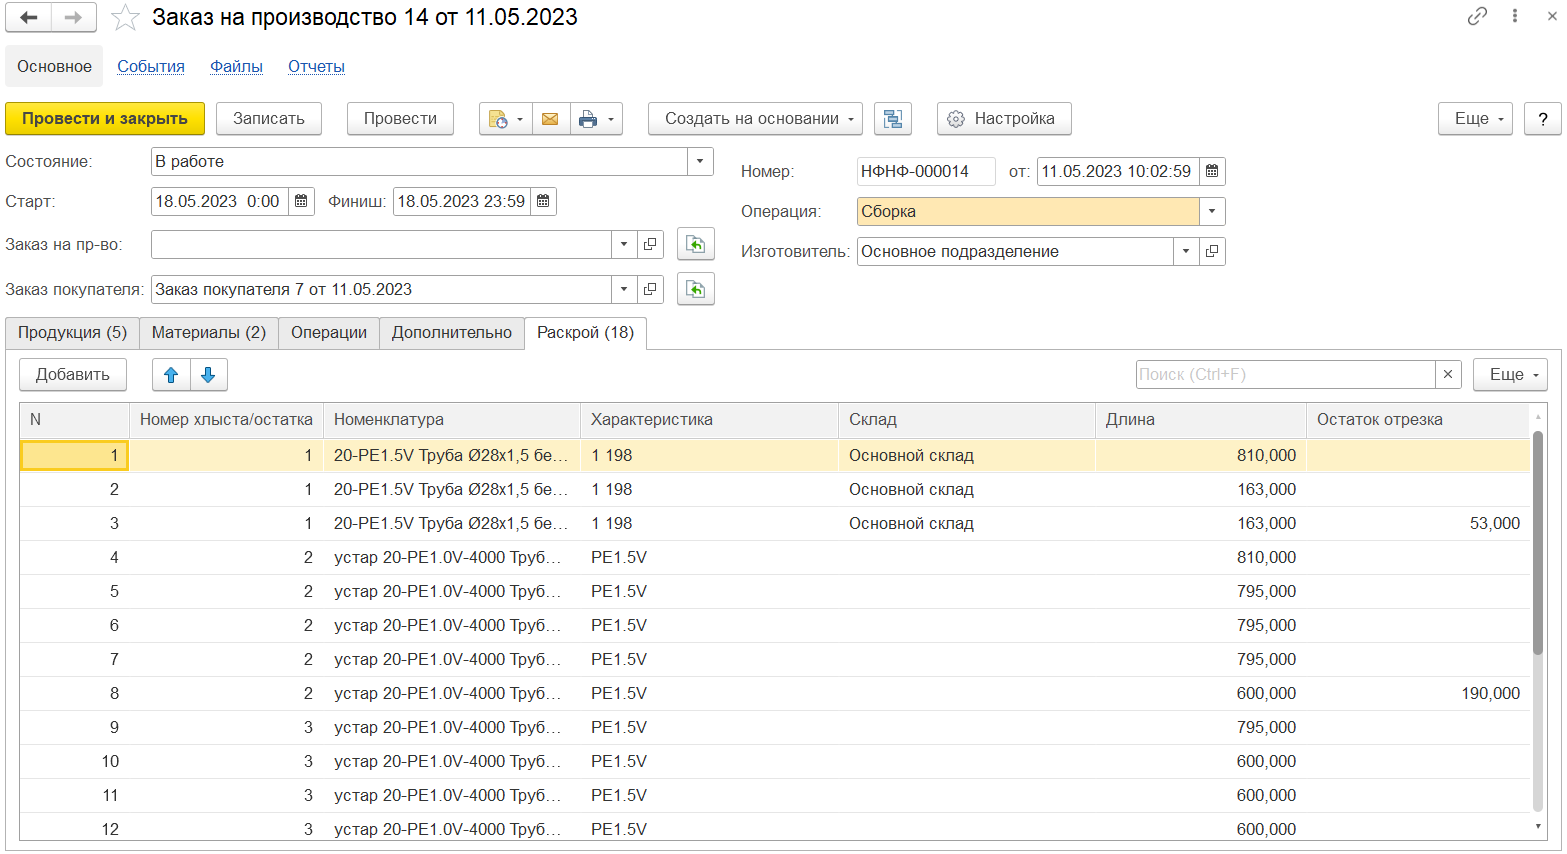Open calendar picker for Финиш date
The image size is (1567, 854).
coord(543,202)
